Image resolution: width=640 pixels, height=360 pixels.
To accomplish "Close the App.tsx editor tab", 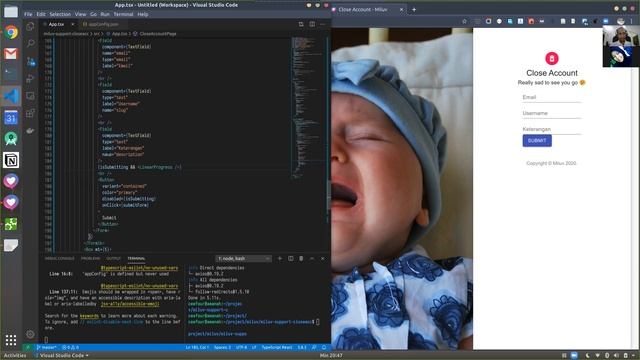I will click(73, 24).
